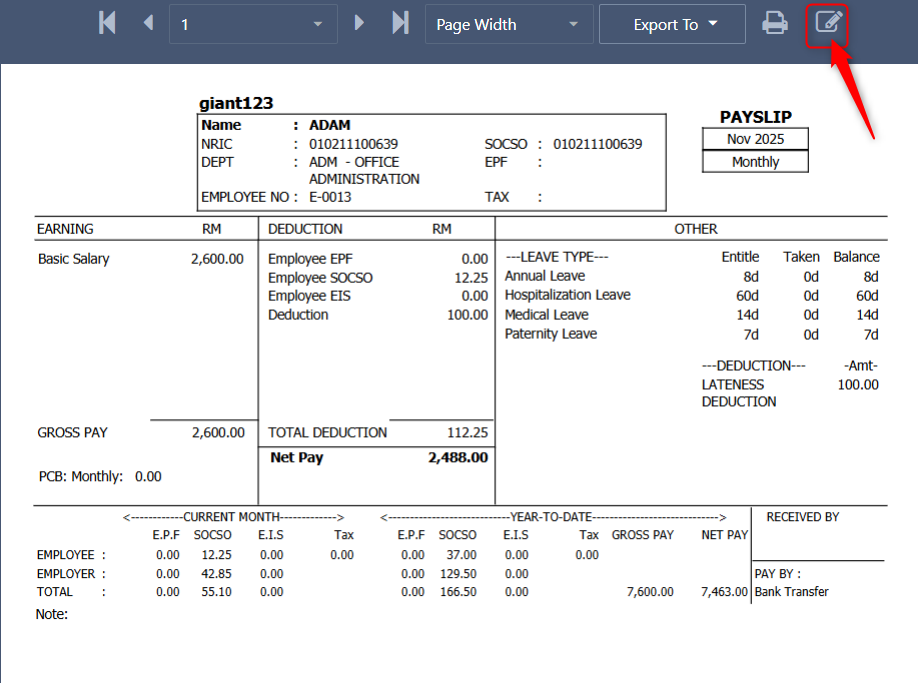This screenshot has width=918, height=683.
Task: Open the page number dropdown
Action: pos(254,24)
